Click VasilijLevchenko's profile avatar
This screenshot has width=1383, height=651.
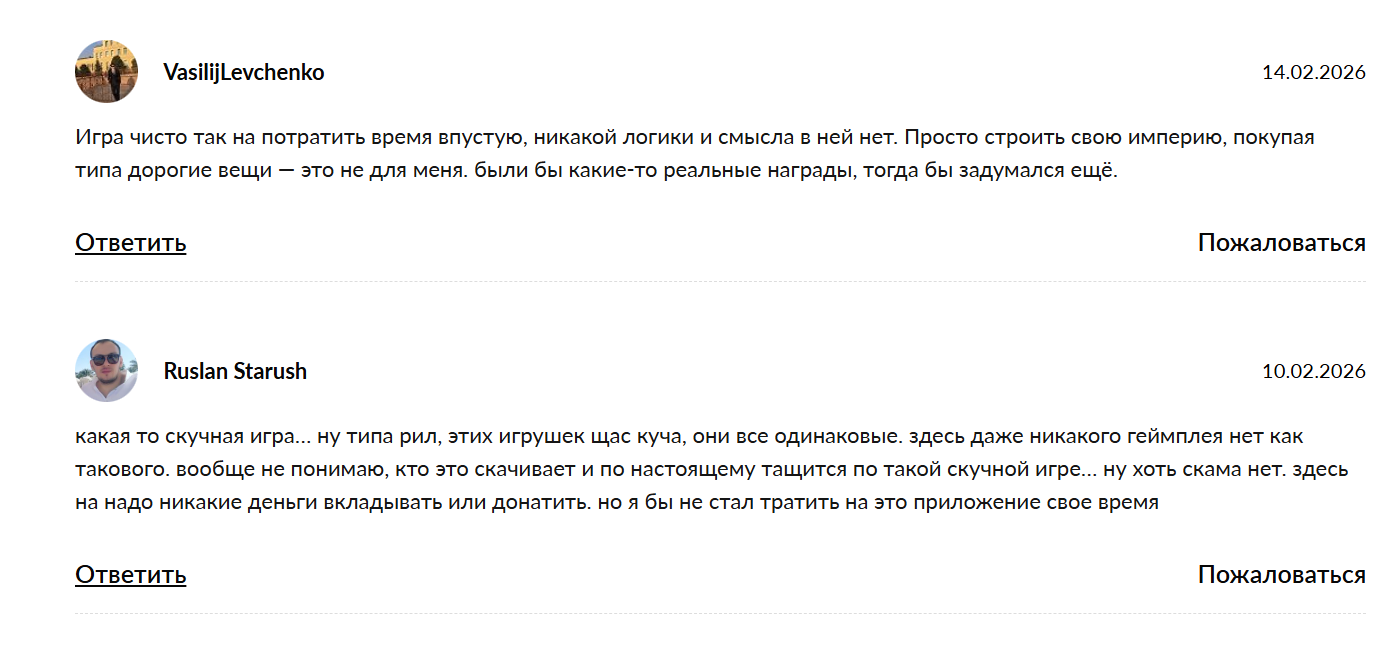click(x=105, y=71)
